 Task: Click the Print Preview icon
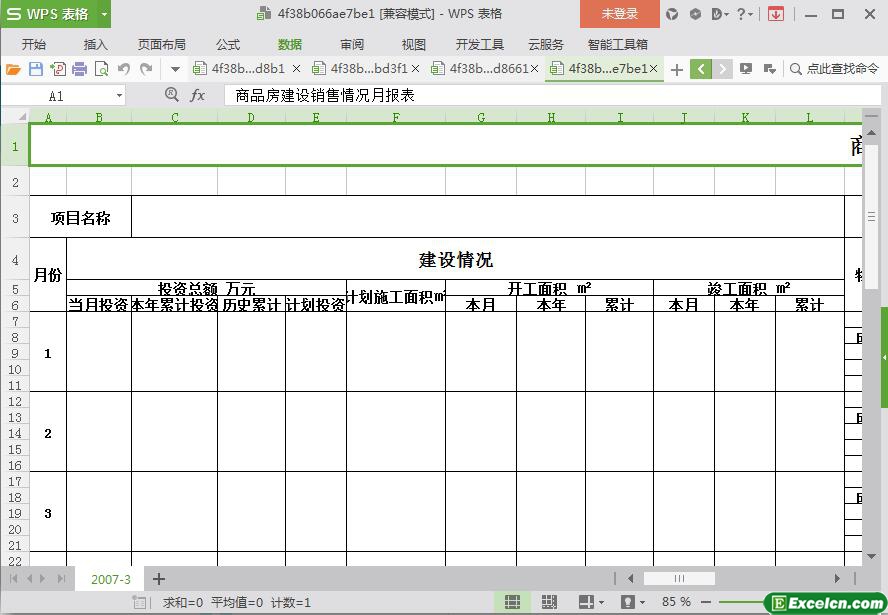pyautogui.click(x=101, y=69)
